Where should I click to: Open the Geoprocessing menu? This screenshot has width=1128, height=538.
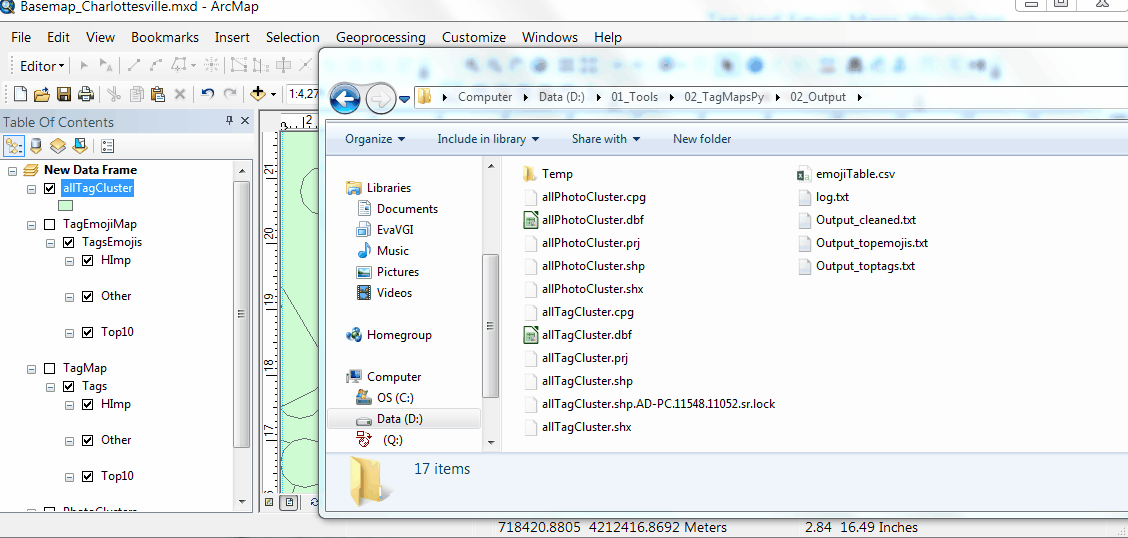[x=381, y=37]
